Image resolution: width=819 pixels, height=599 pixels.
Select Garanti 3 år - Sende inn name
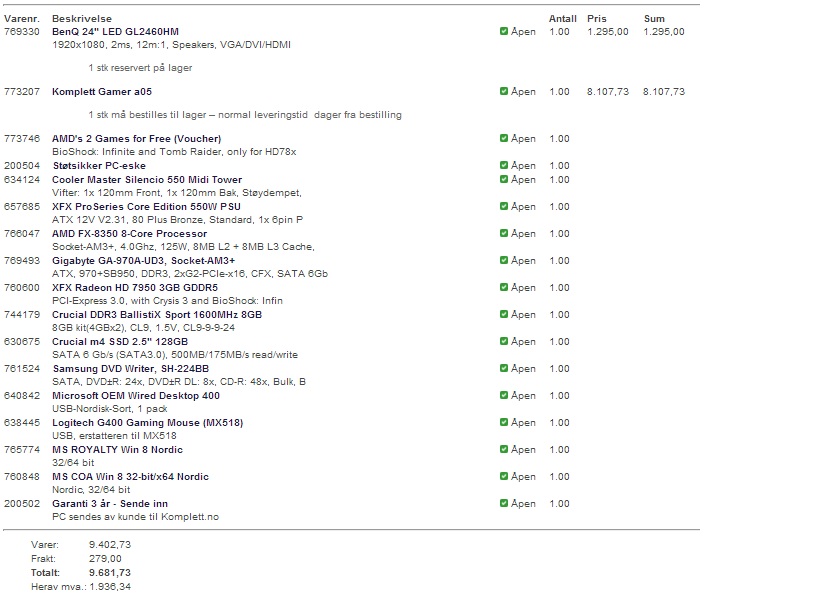pos(110,503)
